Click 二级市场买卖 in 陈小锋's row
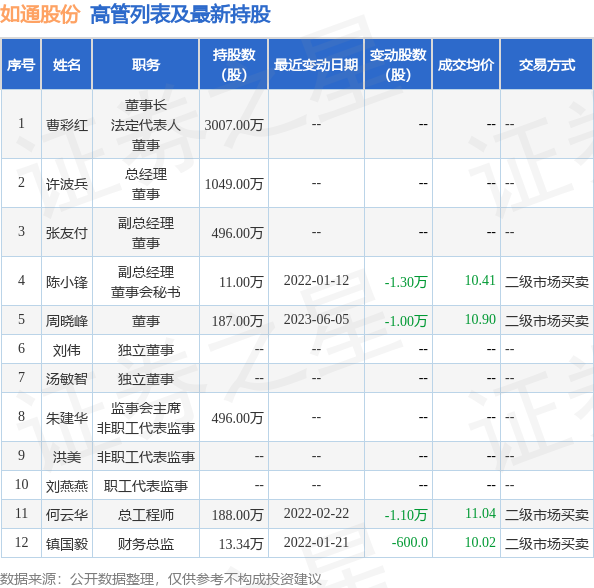The image size is (594, 588). click(x=547, y=281)
